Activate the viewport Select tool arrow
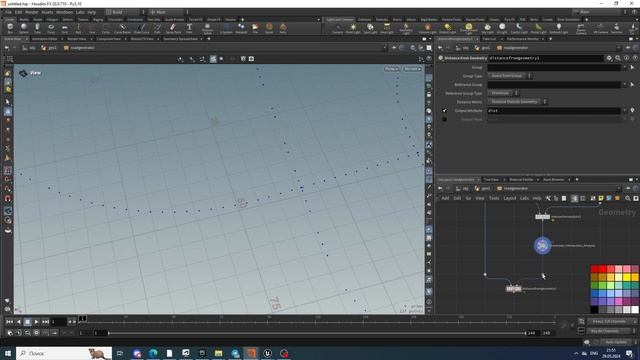Image resolution: width=640 pixels, height=360 pixels. click(x=8, y=102)
